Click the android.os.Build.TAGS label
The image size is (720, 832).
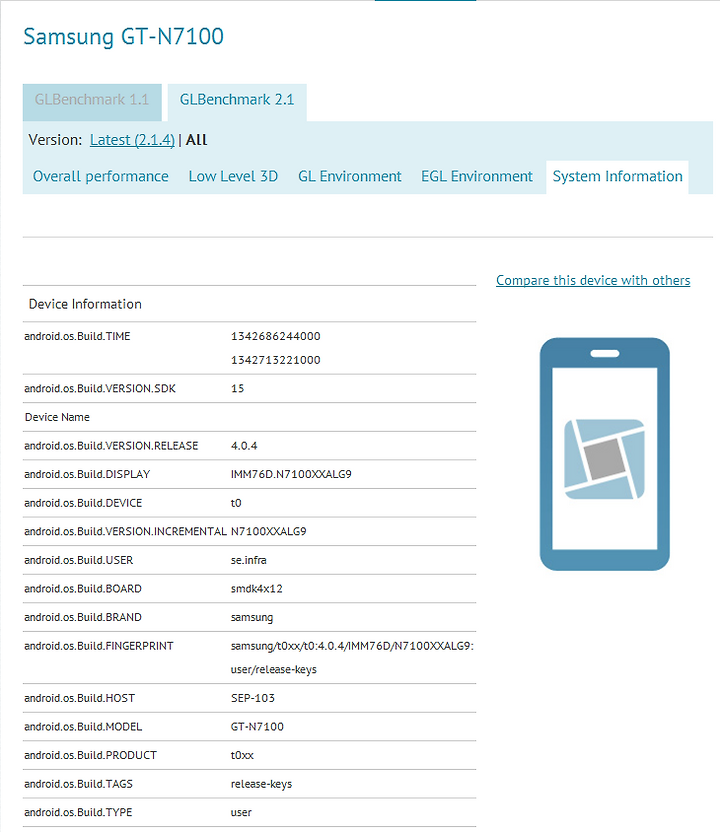click(x=79, y=784)
